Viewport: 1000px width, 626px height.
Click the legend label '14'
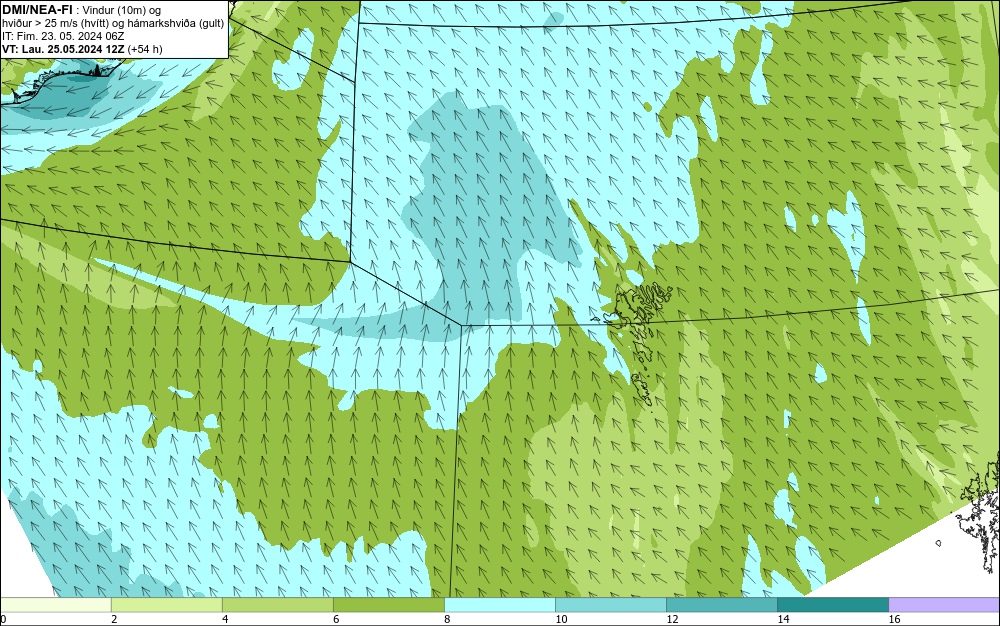coord(783,619)
